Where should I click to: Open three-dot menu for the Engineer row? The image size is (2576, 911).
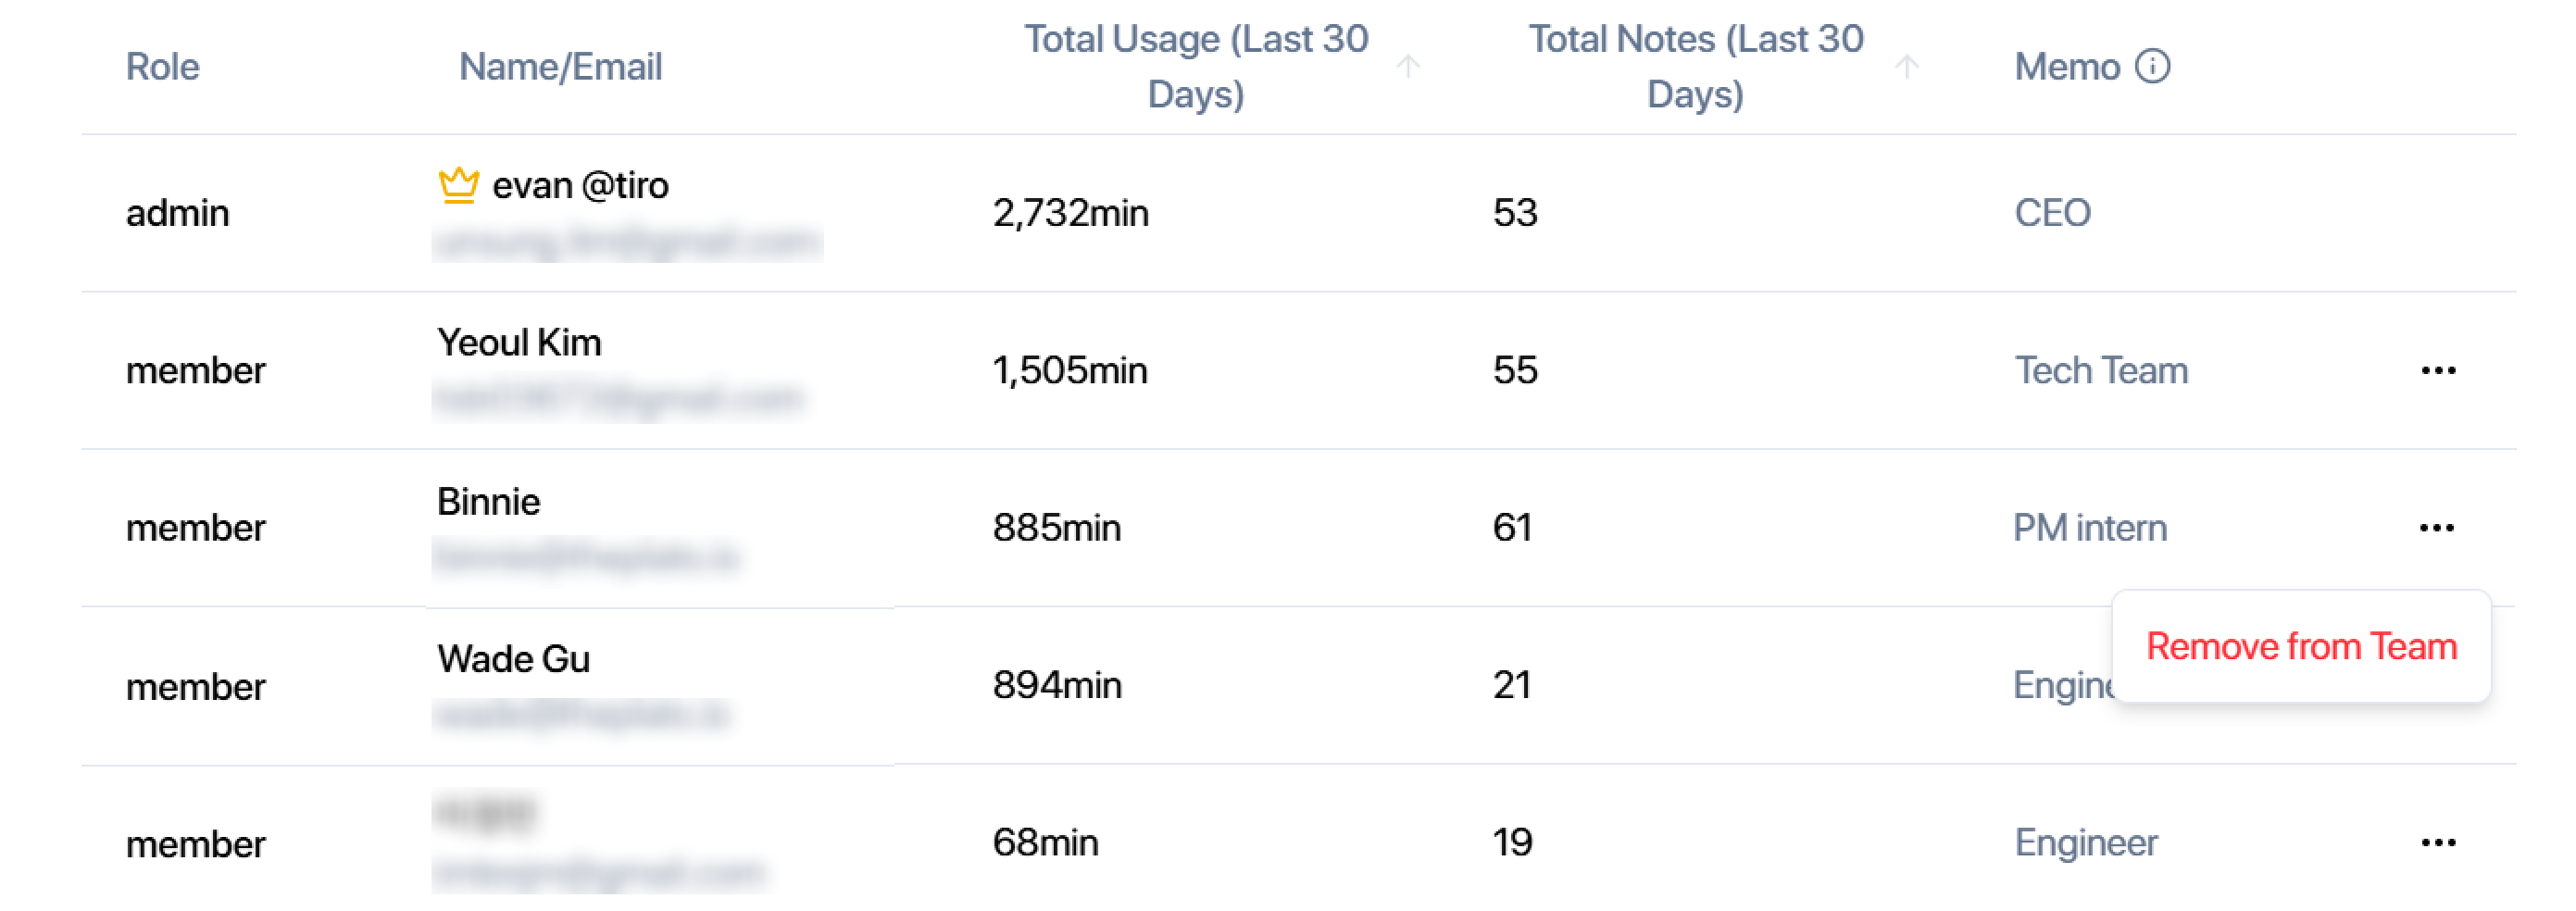[2438, 843]
